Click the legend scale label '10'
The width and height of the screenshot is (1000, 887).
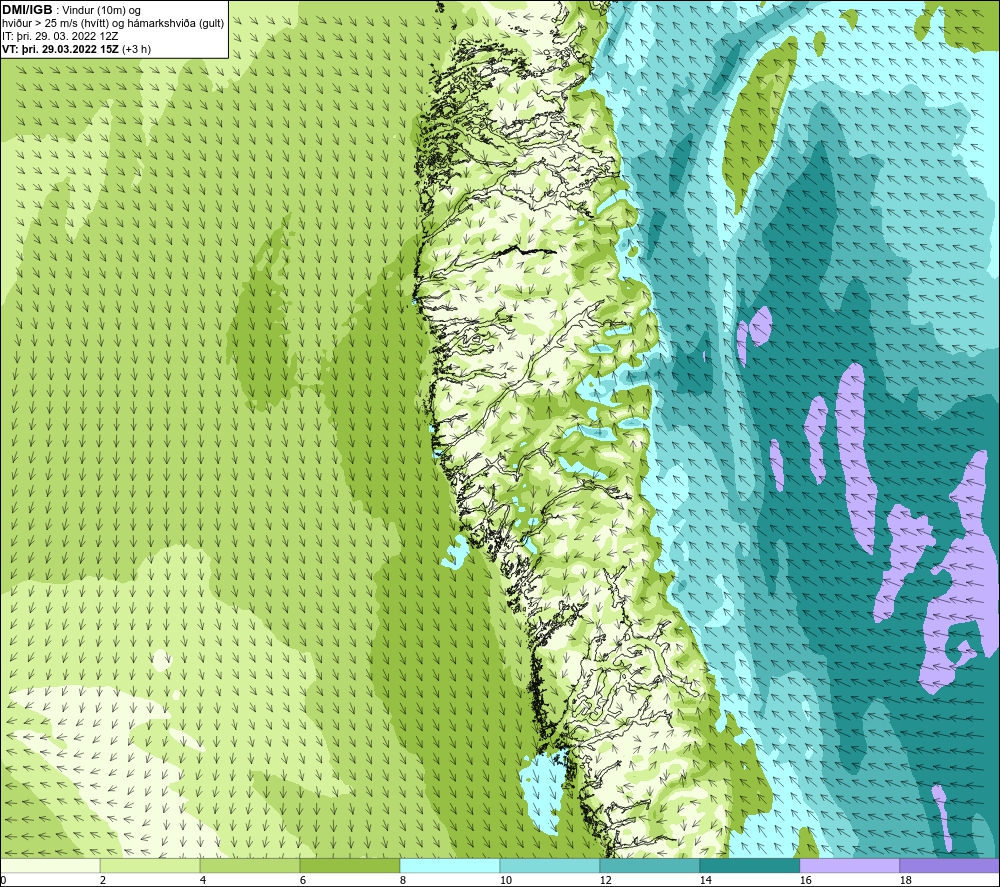pyautogui.click(x=505, y=880)
